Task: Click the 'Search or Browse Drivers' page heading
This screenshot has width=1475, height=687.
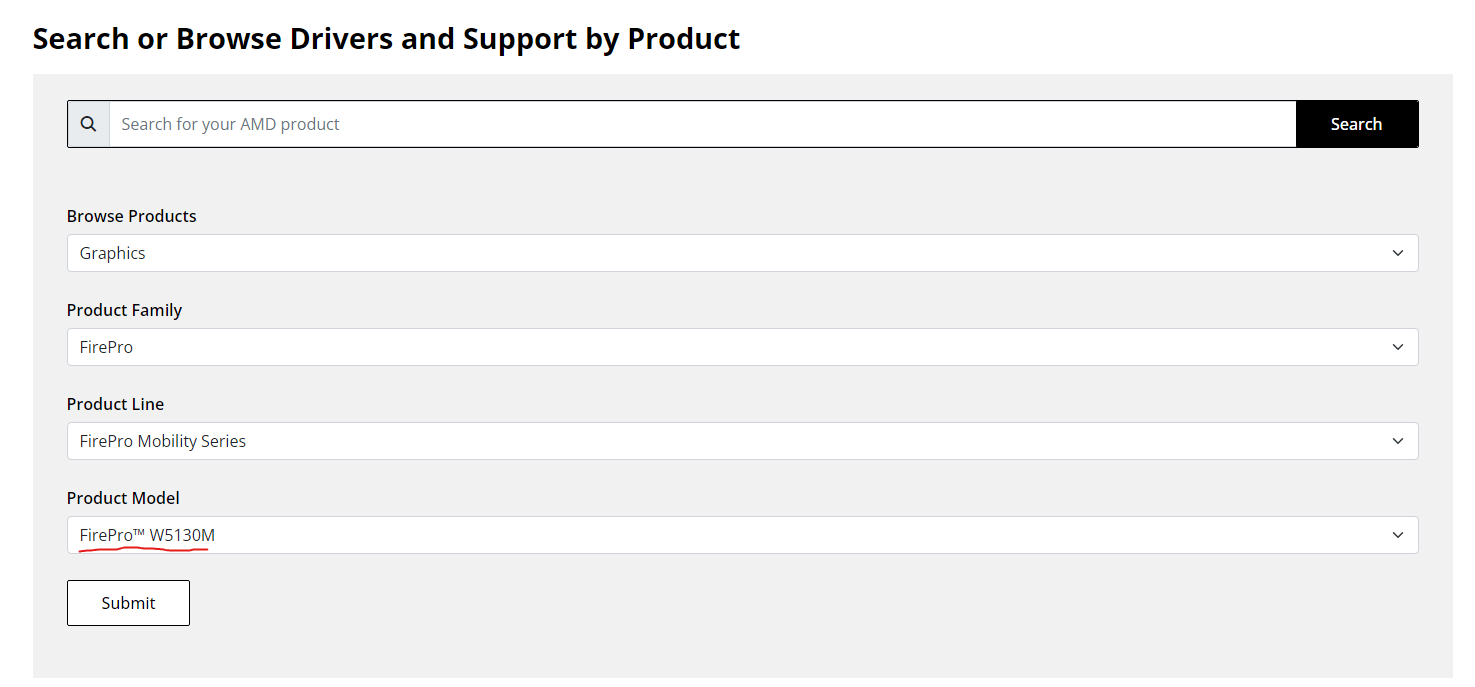Action: click(x=386, y=39)
